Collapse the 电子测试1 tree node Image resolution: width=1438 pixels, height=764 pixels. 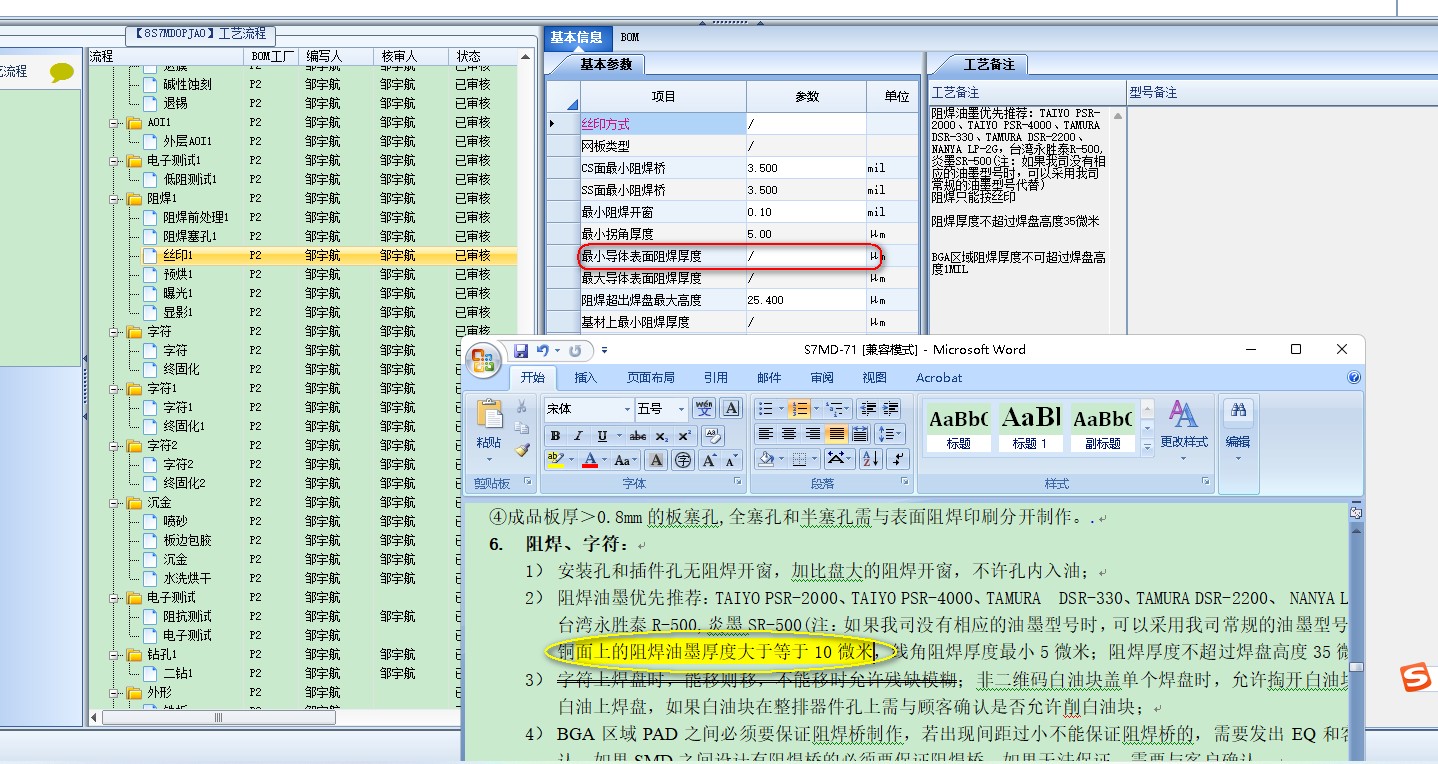pyautogui.click(x=115, y=160)
